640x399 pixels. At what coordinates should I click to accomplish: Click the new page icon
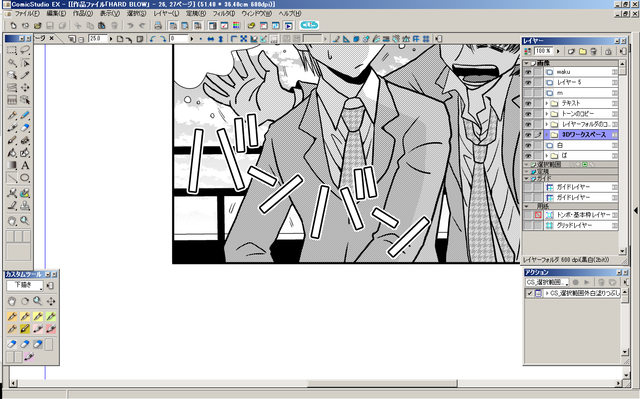pyautogui.click(x=13, y=25)
